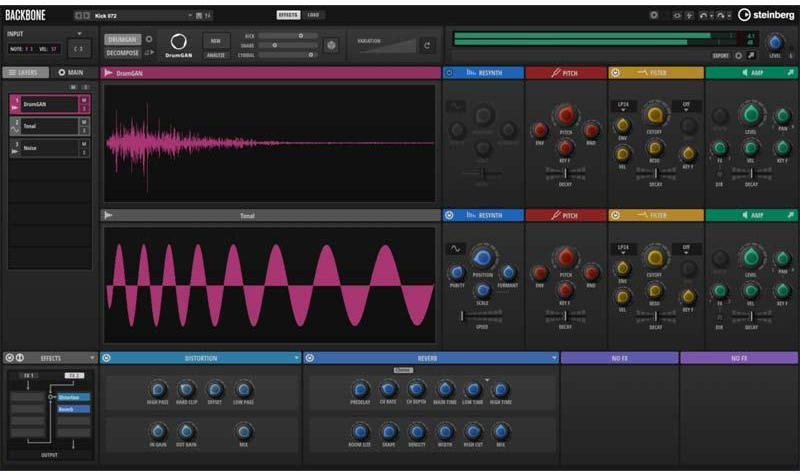This screenshot has width=800, height=474.
Task: Toggle power on the Tonal Resynth section
Action: 450,215
